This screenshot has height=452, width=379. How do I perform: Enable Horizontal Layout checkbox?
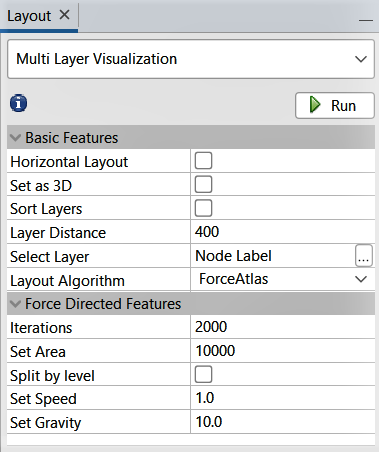[x=203, y=161]
